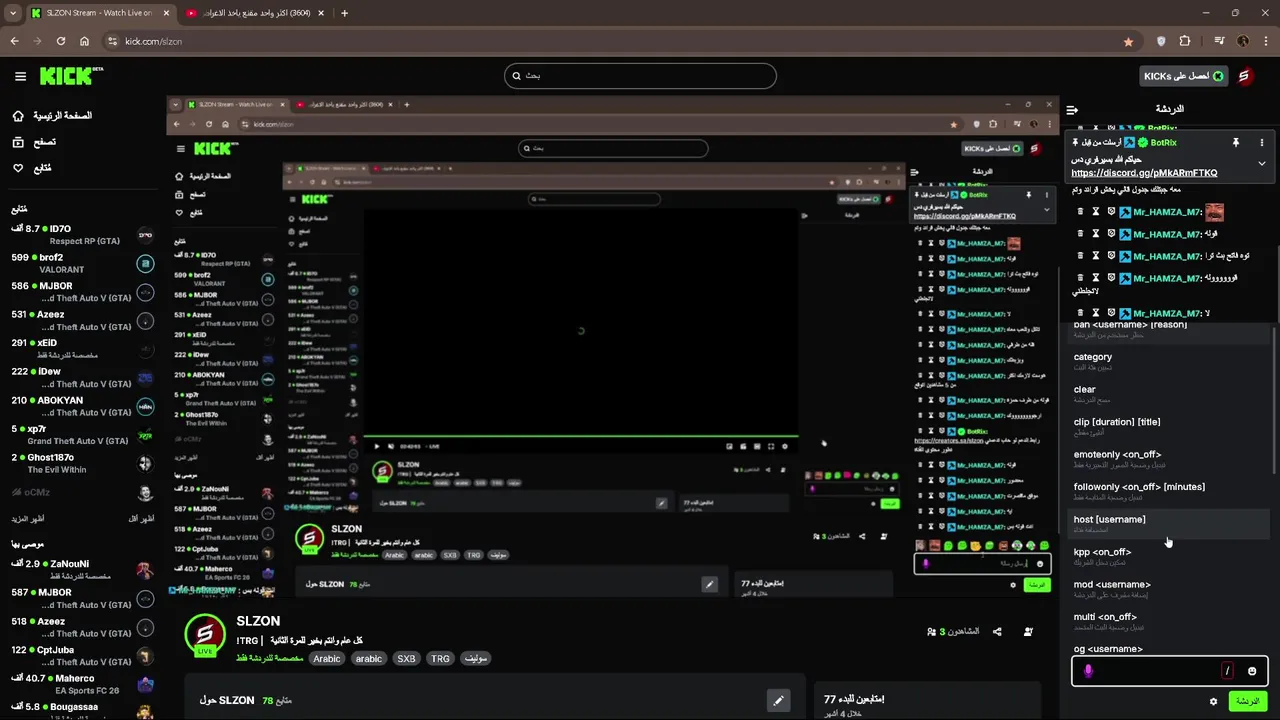1280x720 pixels.
Task: Click shield ban icon on emote image message
Action: point(1111,212)
